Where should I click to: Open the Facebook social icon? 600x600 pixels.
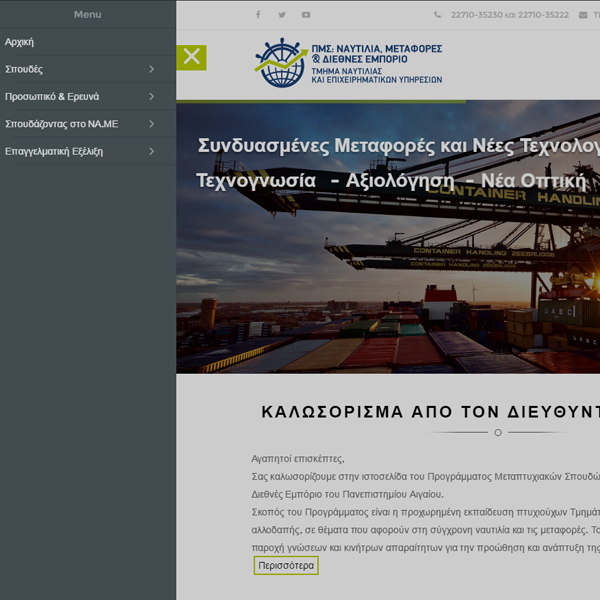click(x=258, y=15)
